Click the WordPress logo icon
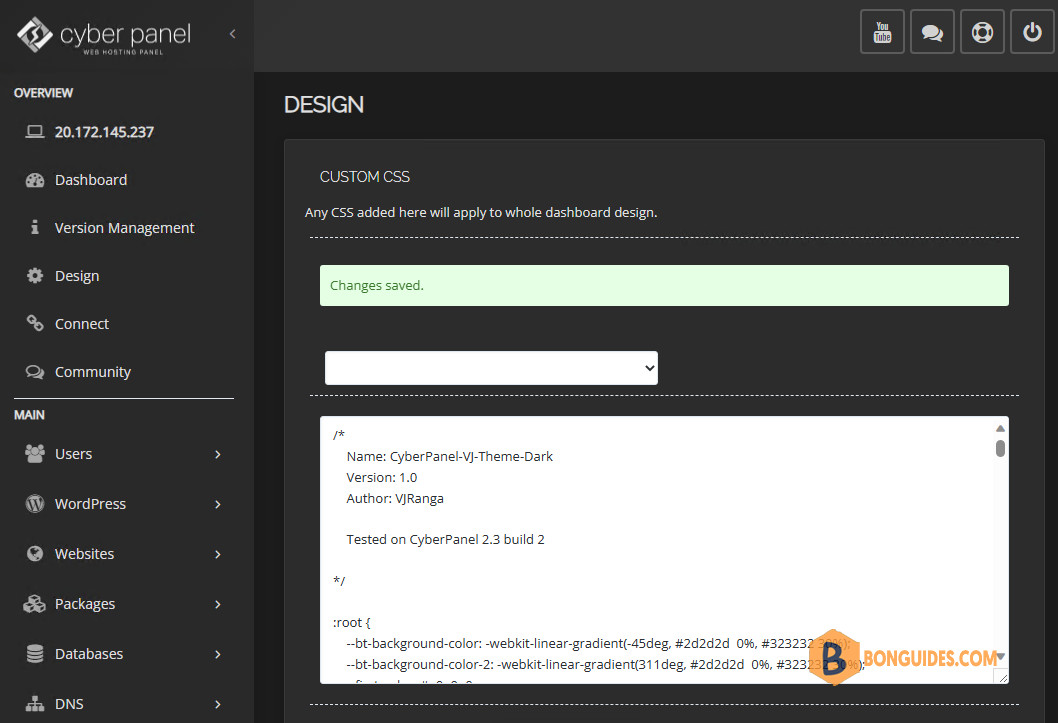The image size is (1058, 723). 34,503
